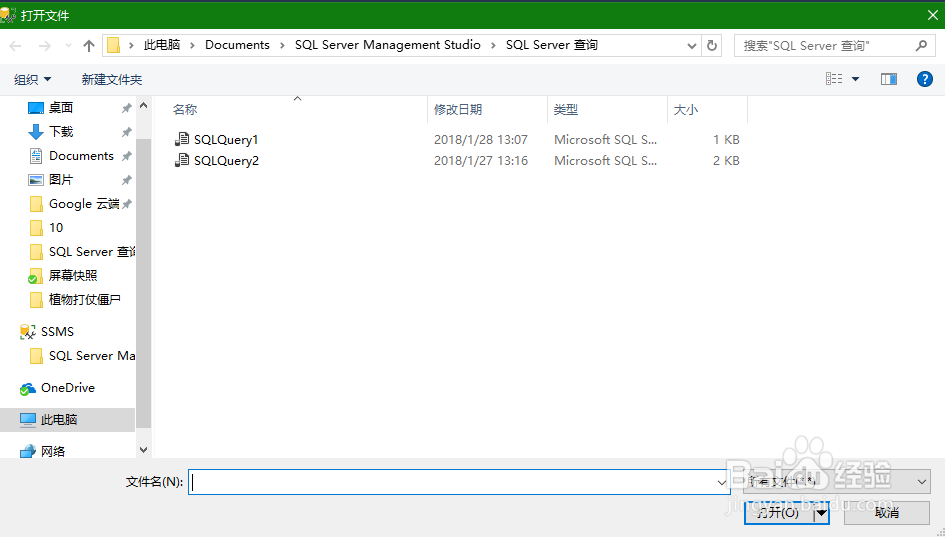The image size is (945, 537).
Task: Go forward with the right arrow
Action: (x=45, y=46)
